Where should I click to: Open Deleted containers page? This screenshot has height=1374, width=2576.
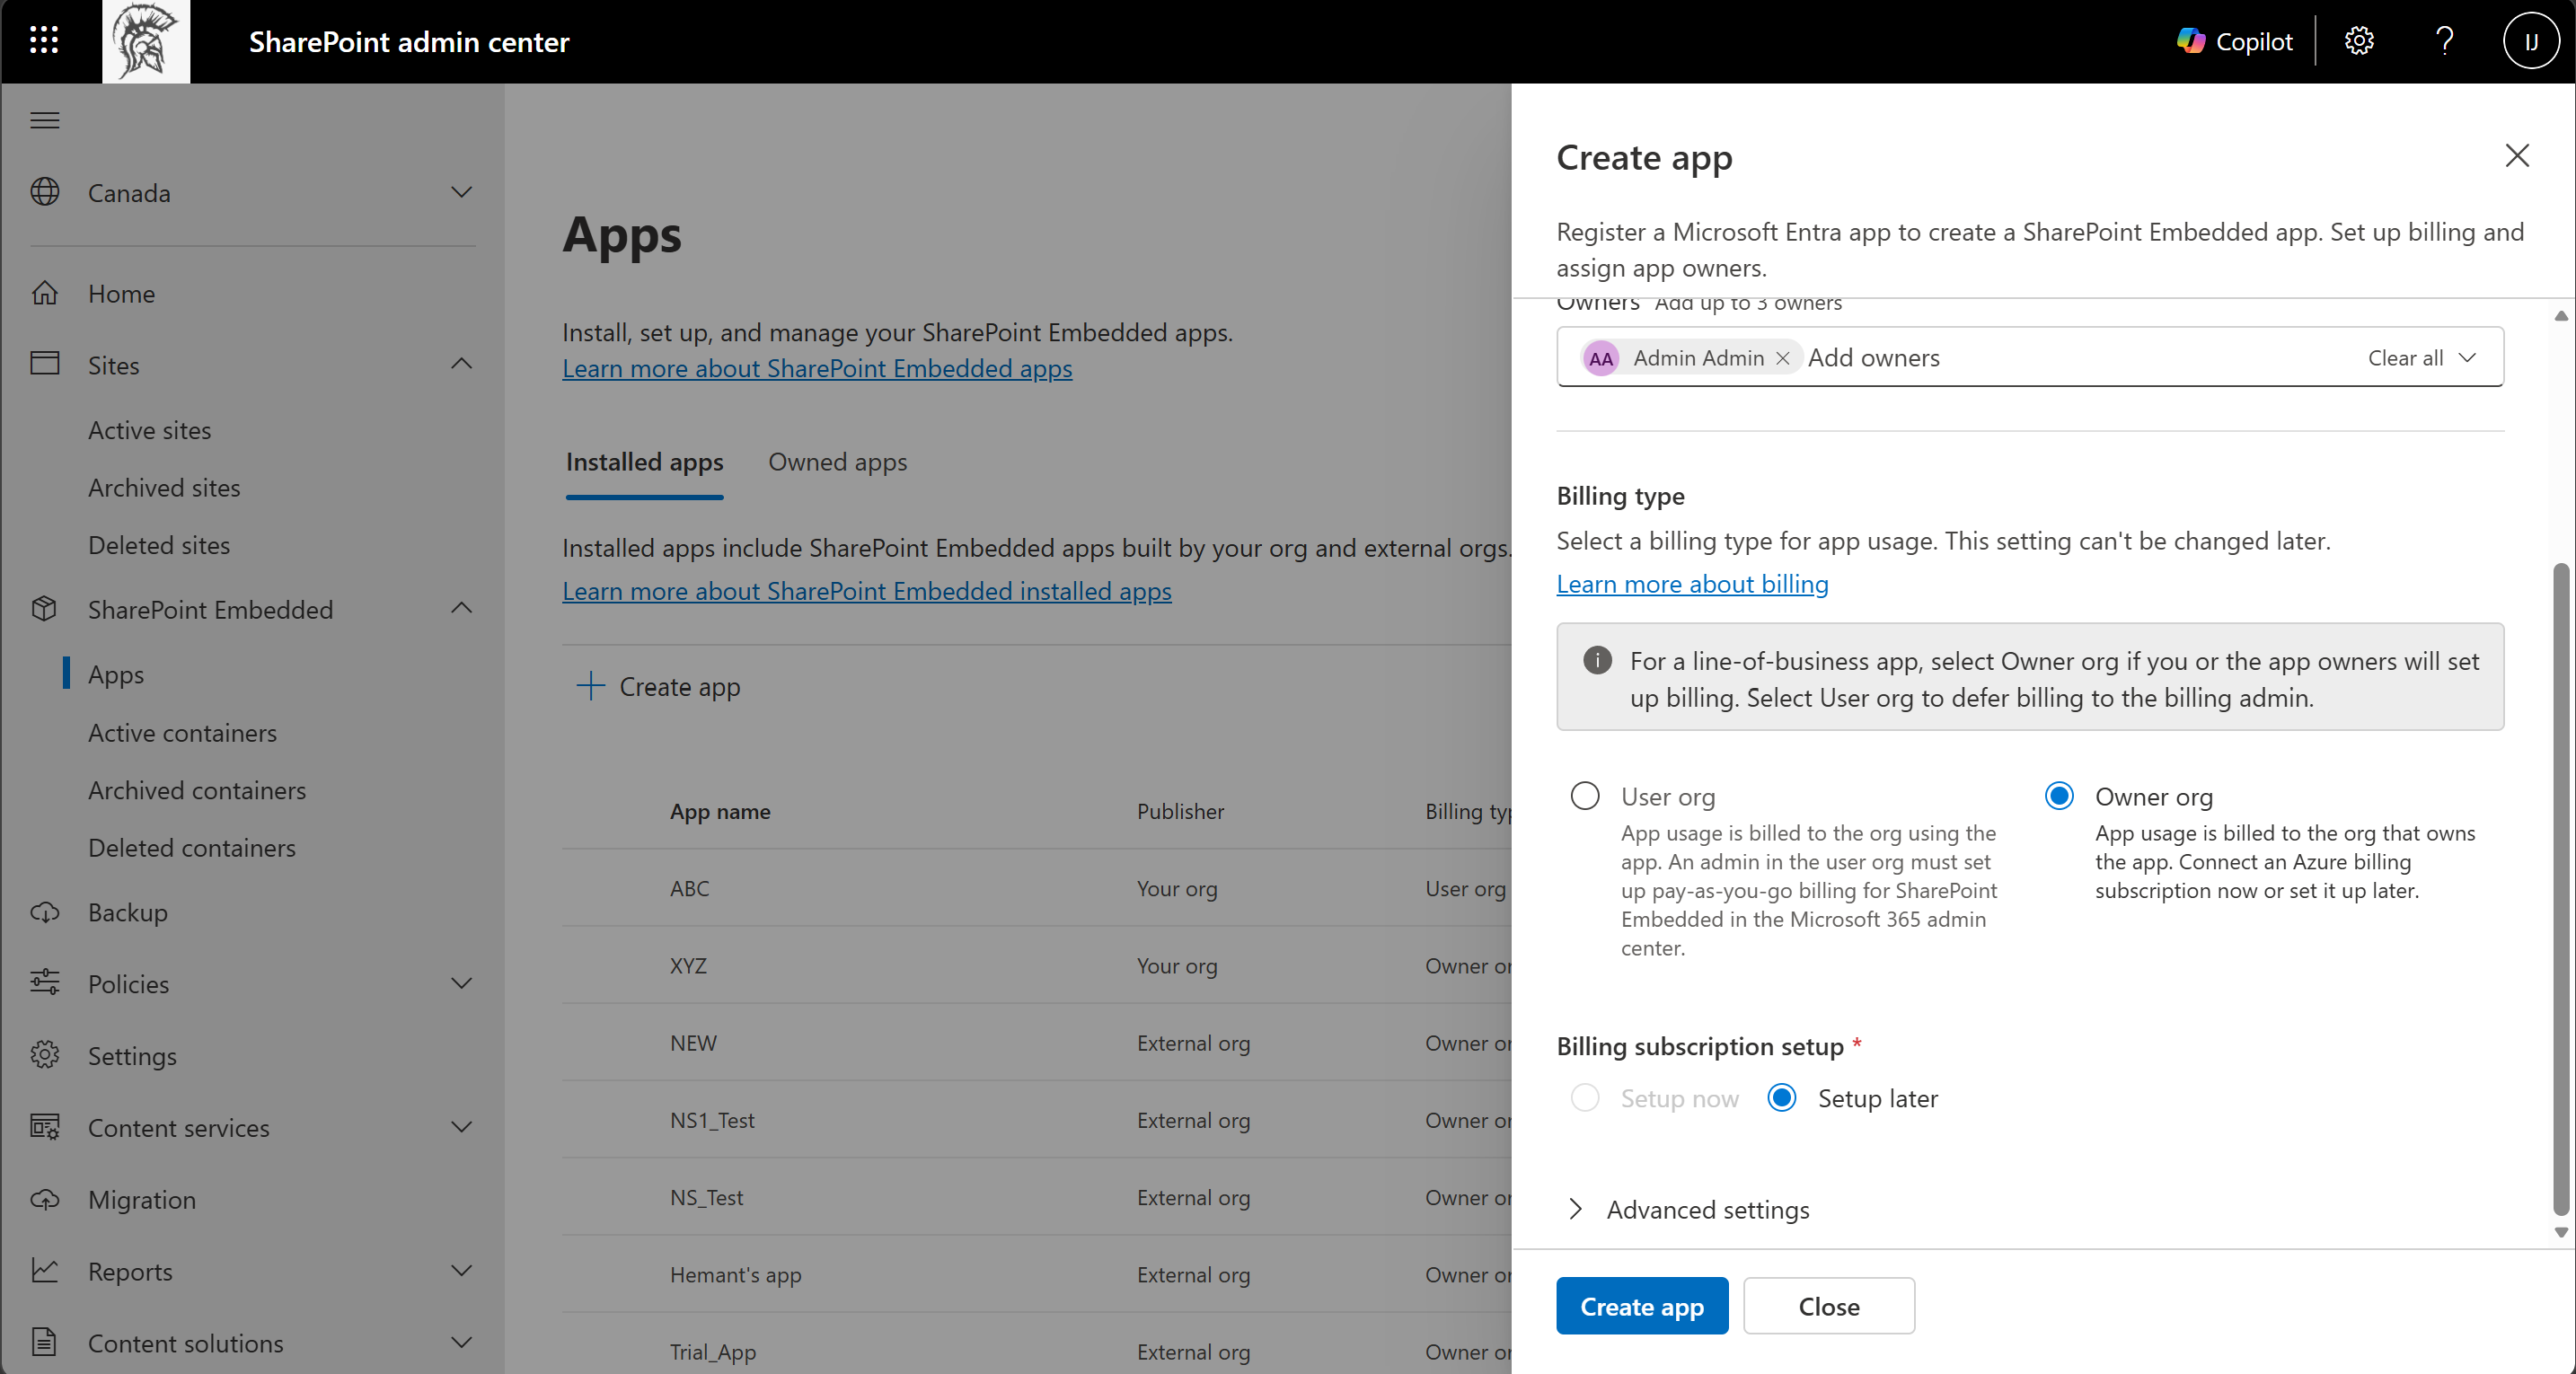(x=192, y=848)
